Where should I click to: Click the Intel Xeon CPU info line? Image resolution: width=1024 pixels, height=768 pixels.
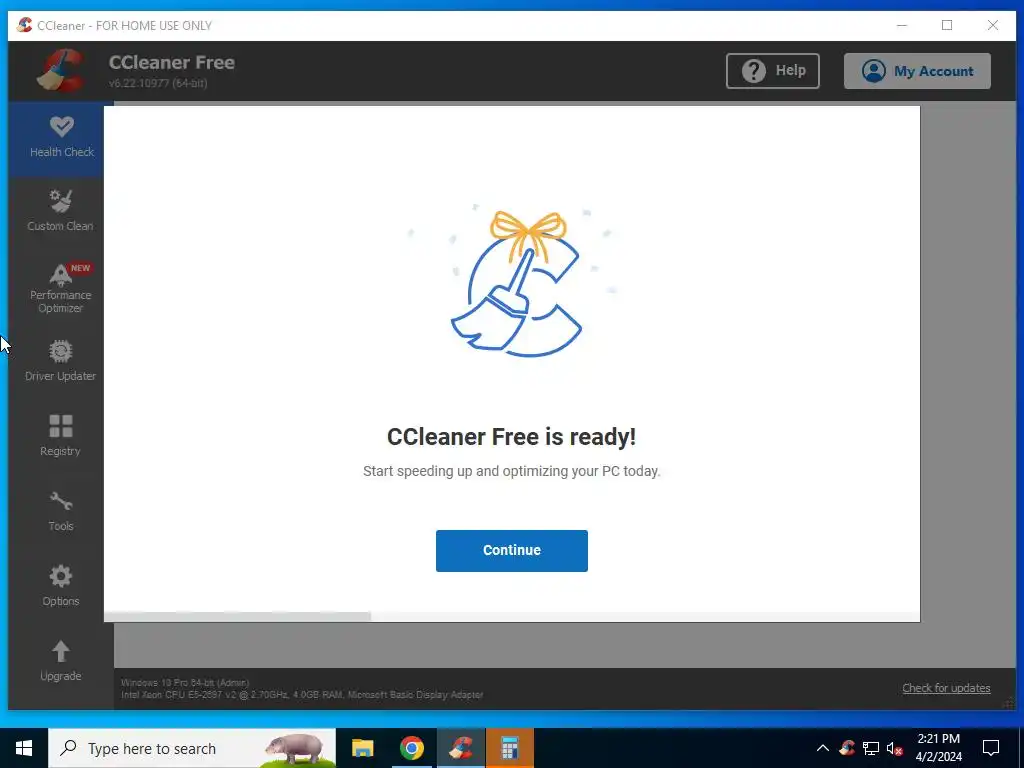click(x=302, y=695)
